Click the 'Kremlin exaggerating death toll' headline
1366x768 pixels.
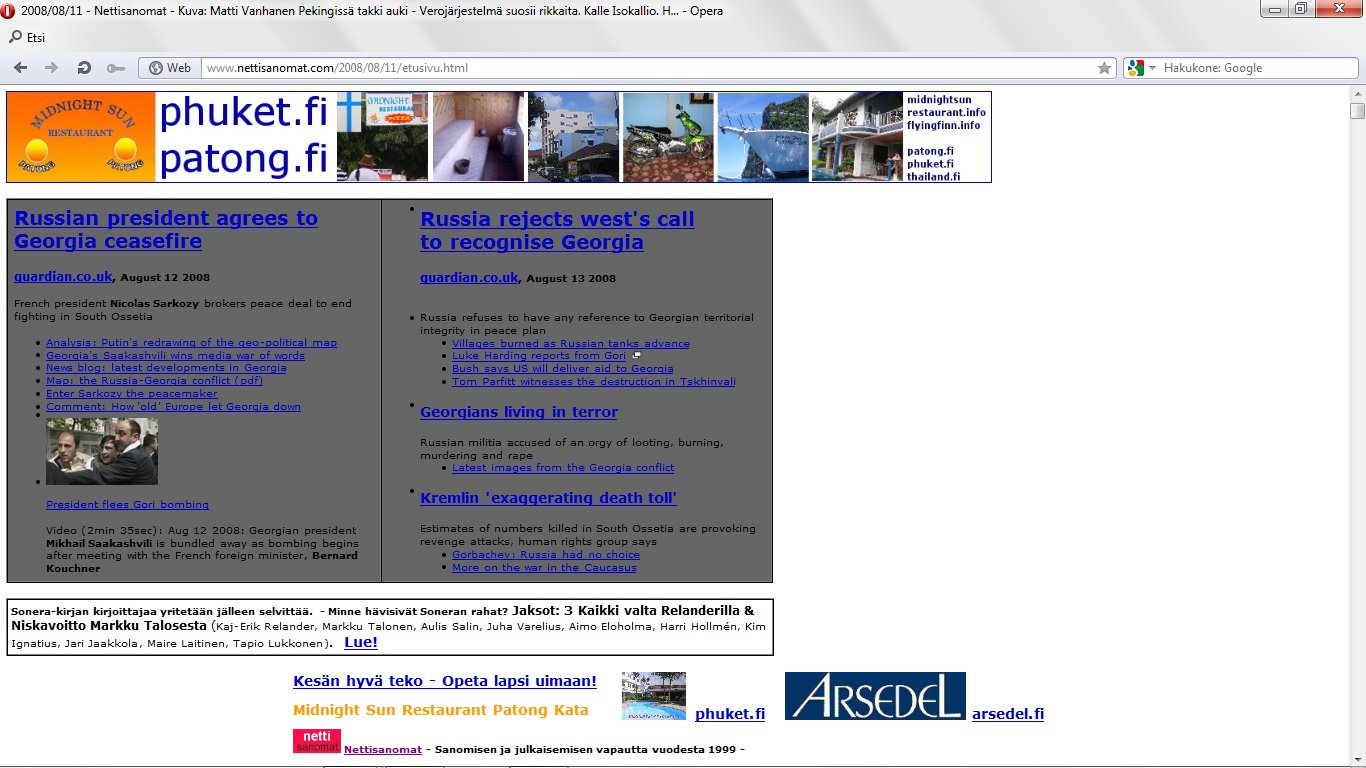(x=548, y=498)
